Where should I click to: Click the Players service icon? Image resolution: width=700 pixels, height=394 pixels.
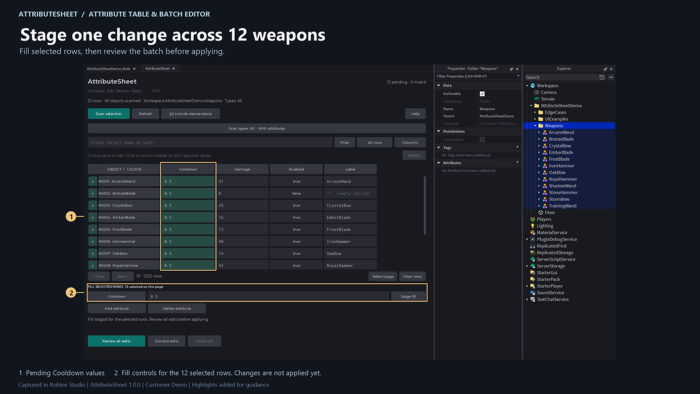point(533,220)
